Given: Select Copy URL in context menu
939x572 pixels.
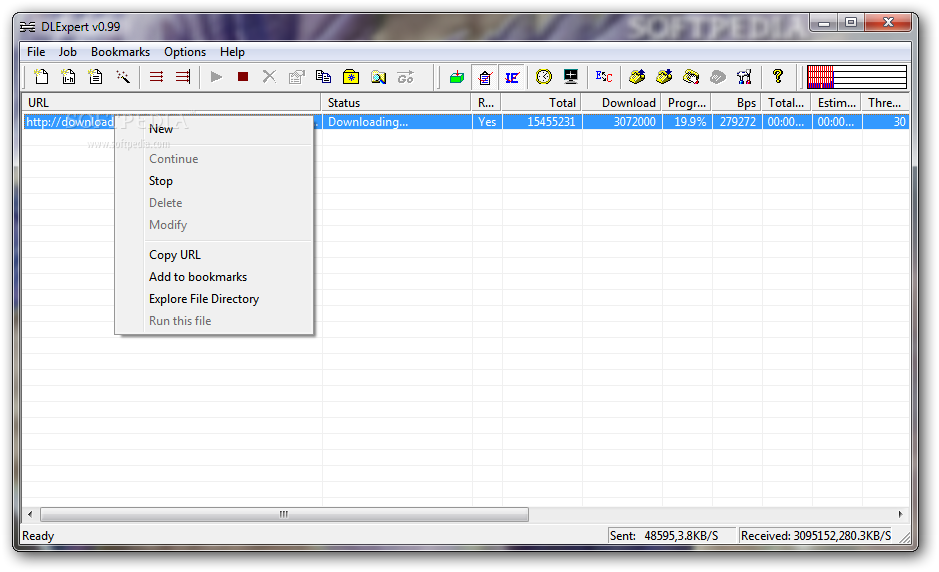Looking at the screenshot, I should [214, 255].
